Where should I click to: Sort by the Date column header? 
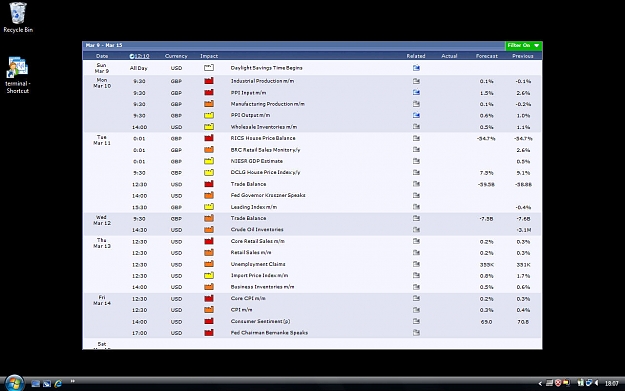[102, 56]
